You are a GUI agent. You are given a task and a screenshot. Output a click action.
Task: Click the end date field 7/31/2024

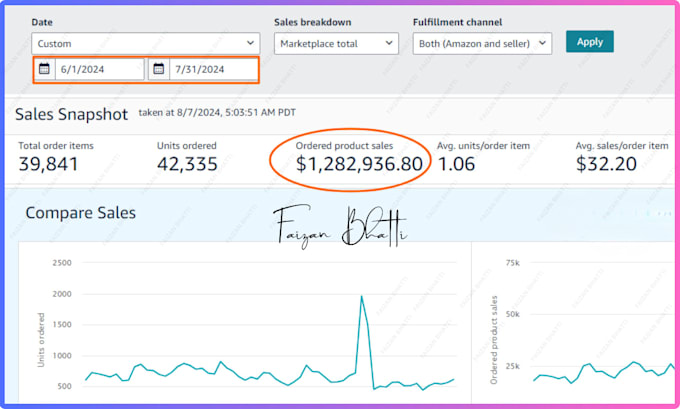click(x=213, y=69)
